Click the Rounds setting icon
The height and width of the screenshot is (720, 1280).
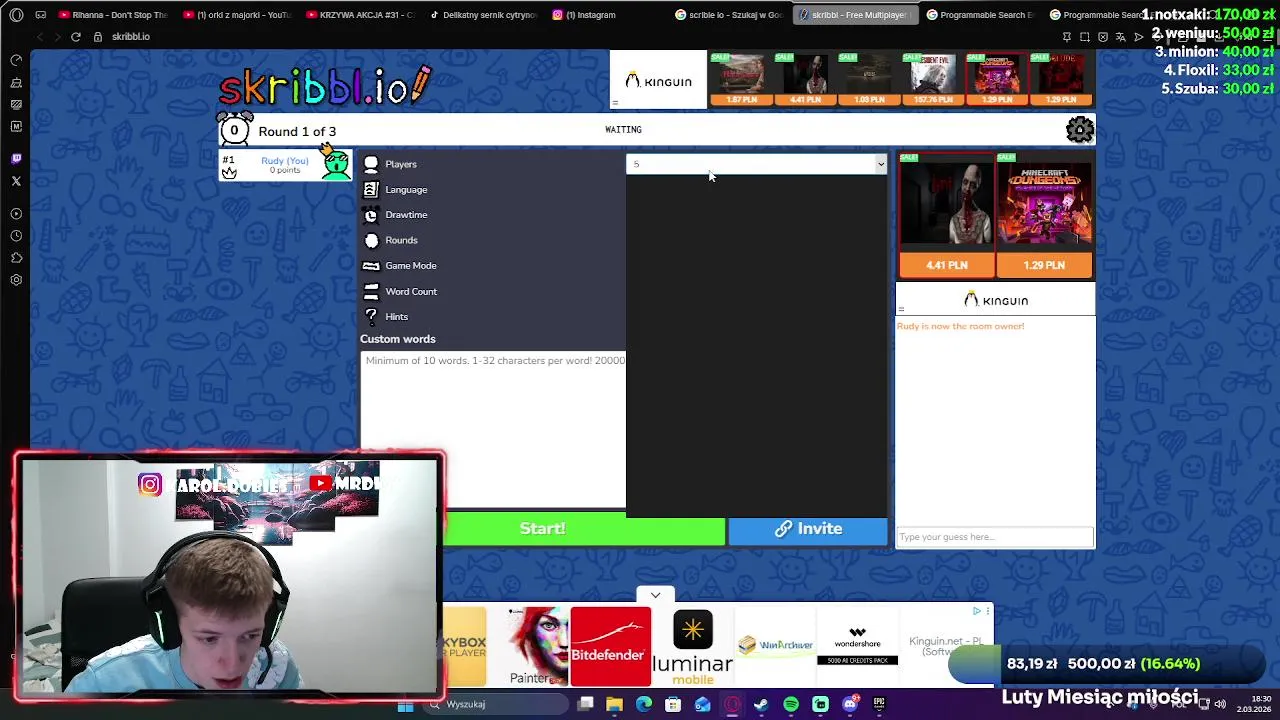tap(371, 240)
